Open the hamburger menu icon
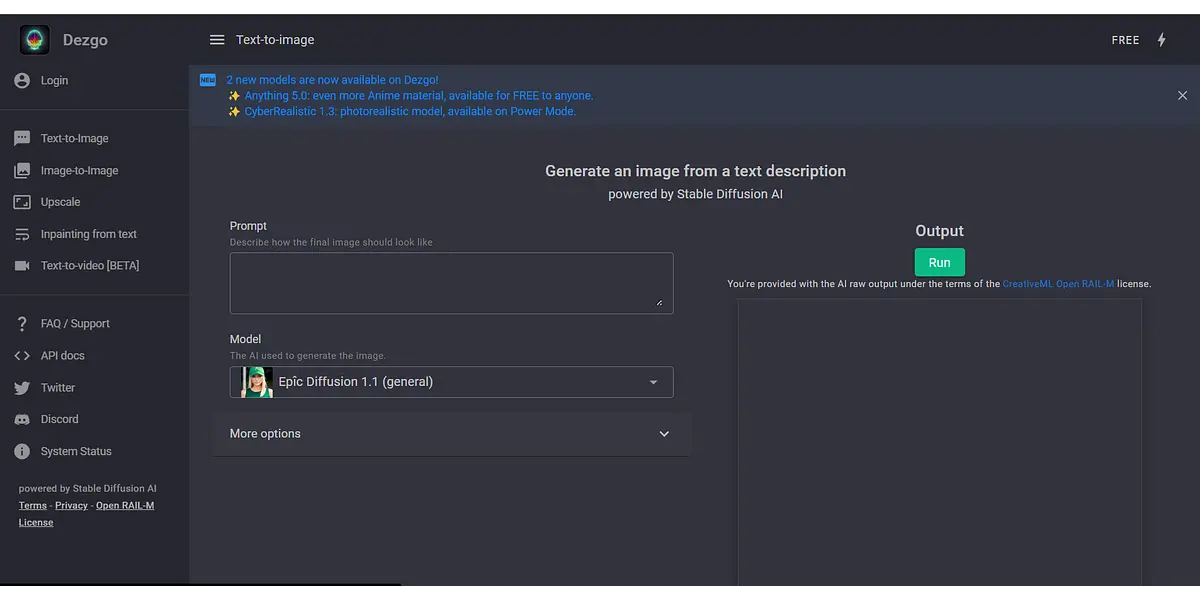The height and width of the screenshot is (600, 1200). (x=217, y=40)
